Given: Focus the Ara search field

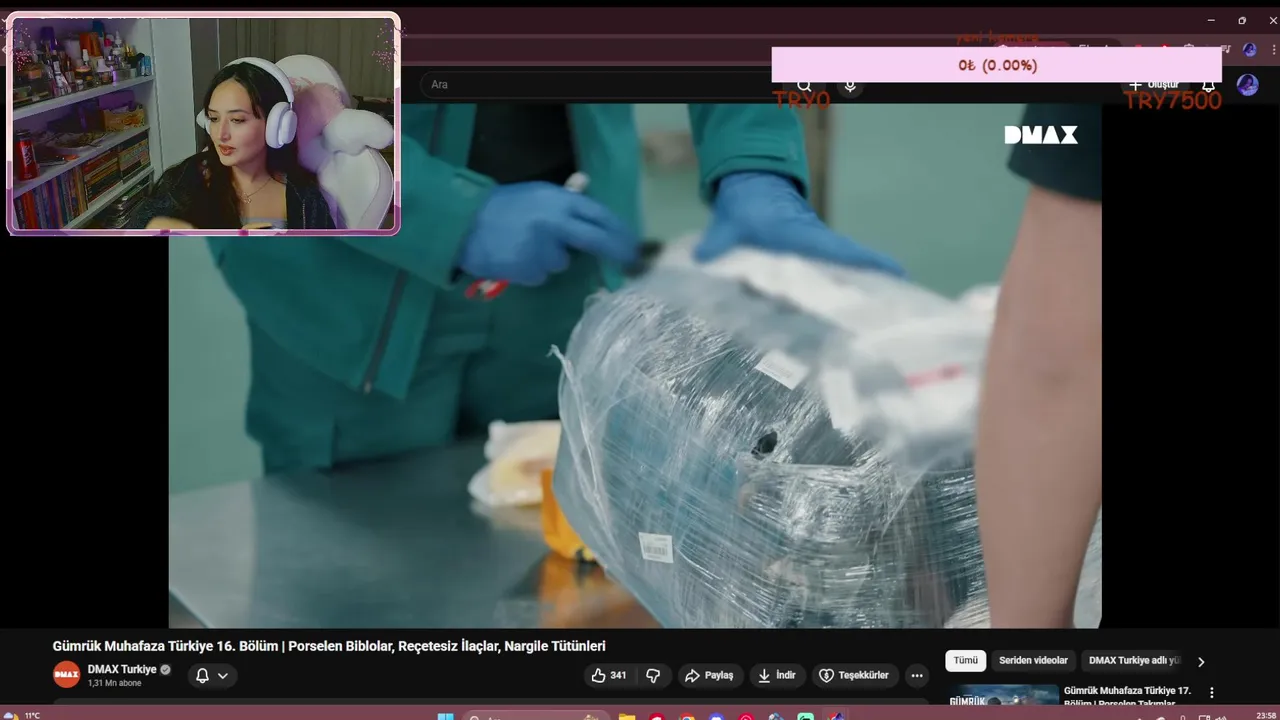Looking at the screenshot, I should coord(600,85).
